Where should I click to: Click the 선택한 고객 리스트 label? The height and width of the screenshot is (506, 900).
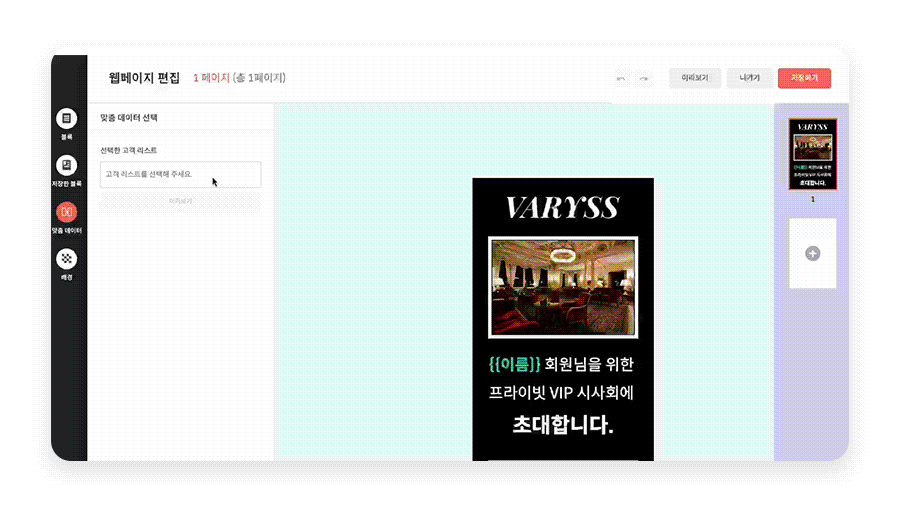(129, 150)
